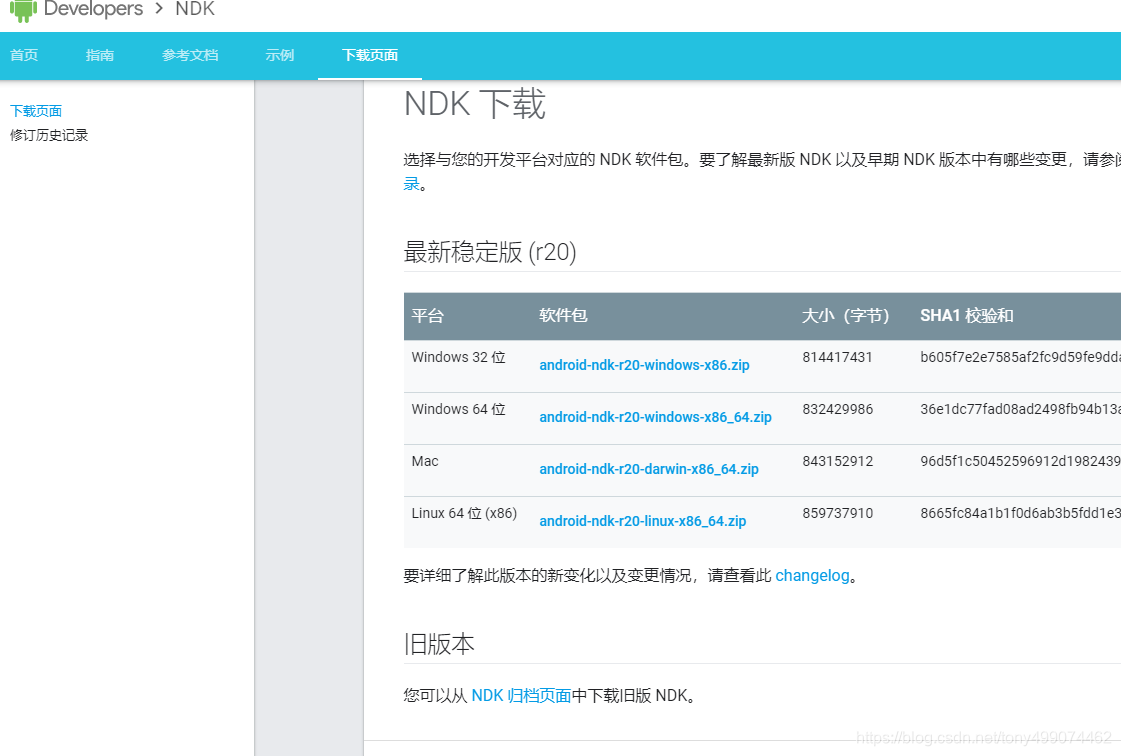
Task: Click the size value 832429986
Action: (x=837, y=409)
